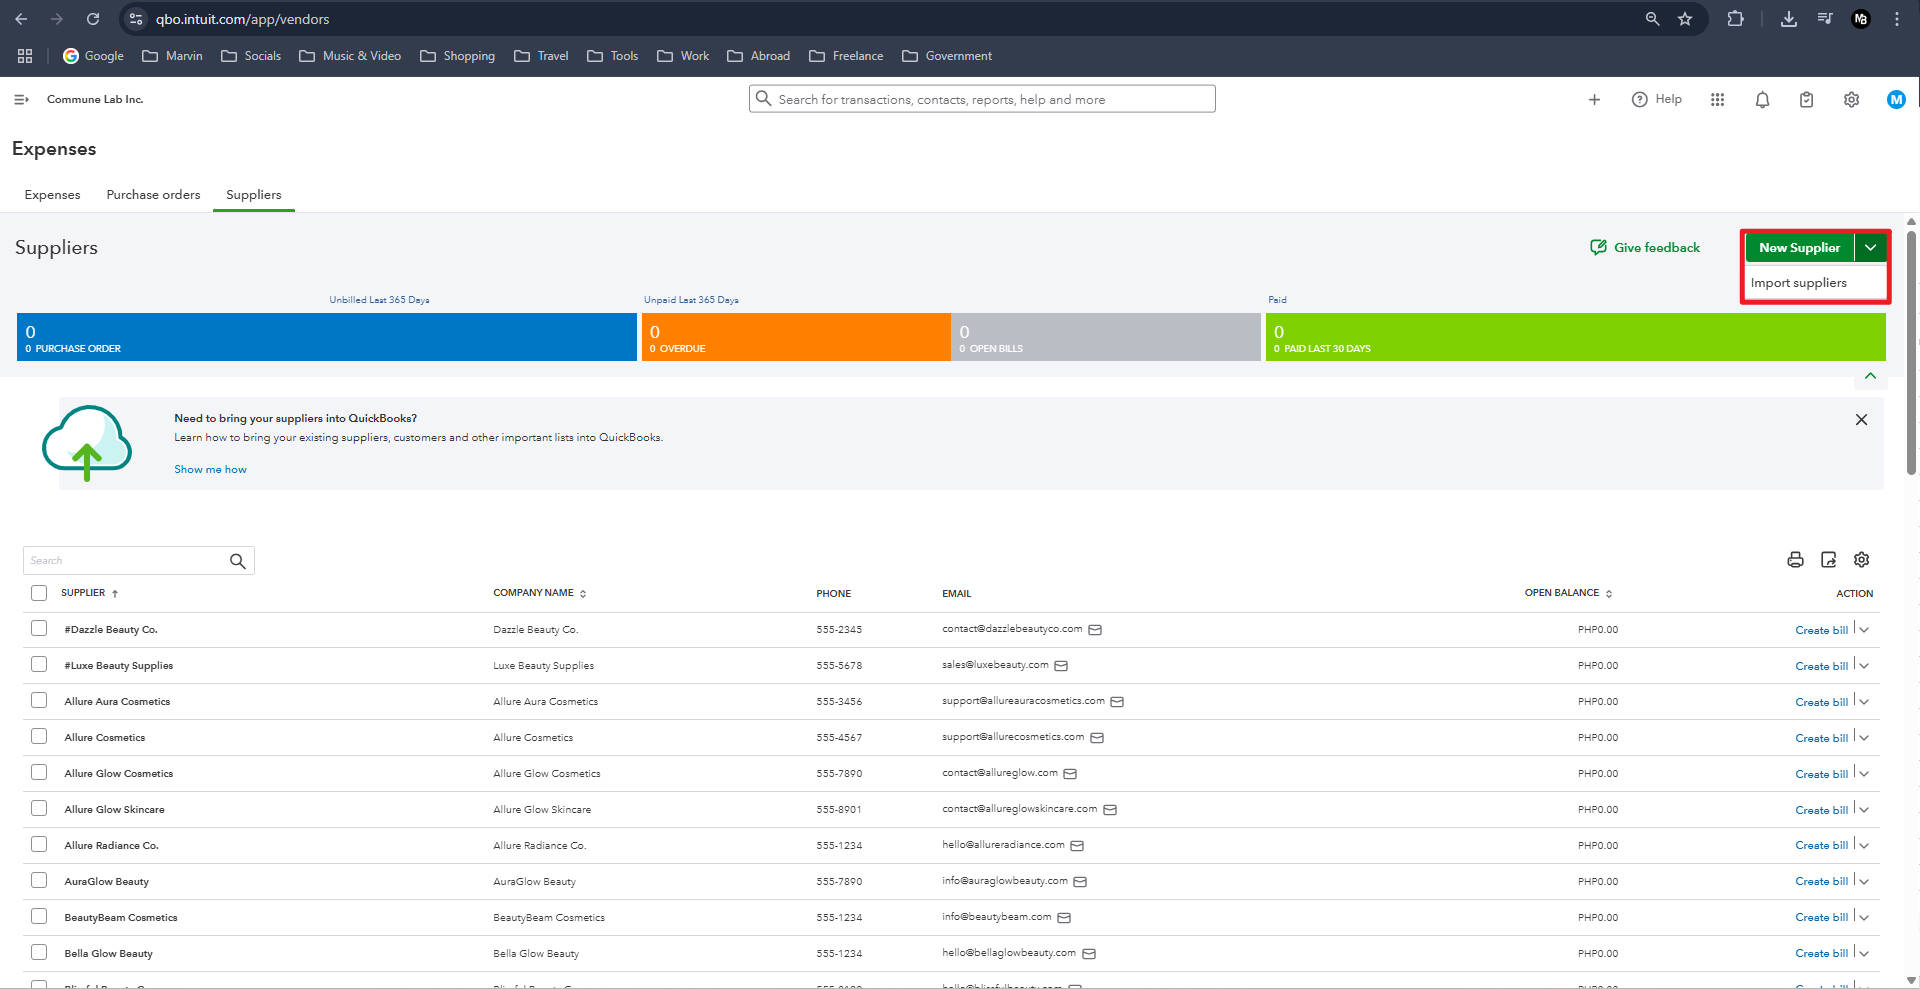Viewport: 1920px width, 989px height.
Task: Reload the page with the refresh icon
Action: click(x=93, y=19)
